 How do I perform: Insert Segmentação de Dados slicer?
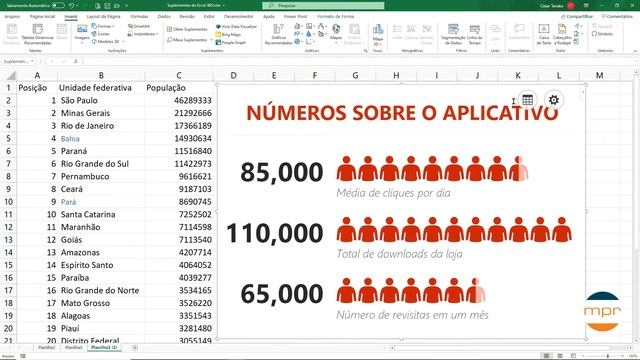pos(453,34)
